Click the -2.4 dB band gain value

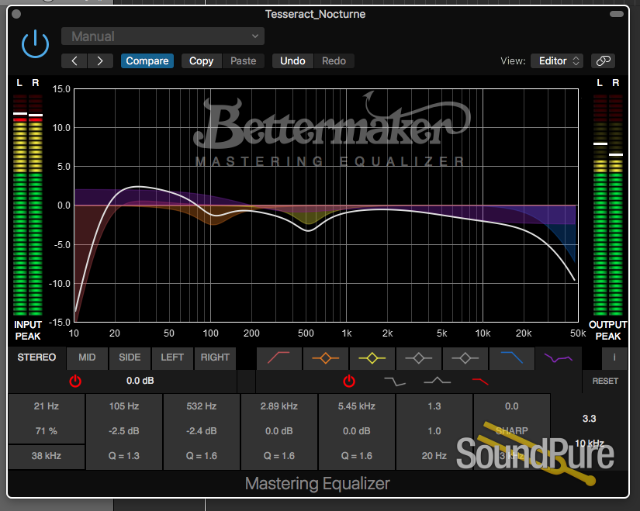pyautogui.click(x=202, y=431)
